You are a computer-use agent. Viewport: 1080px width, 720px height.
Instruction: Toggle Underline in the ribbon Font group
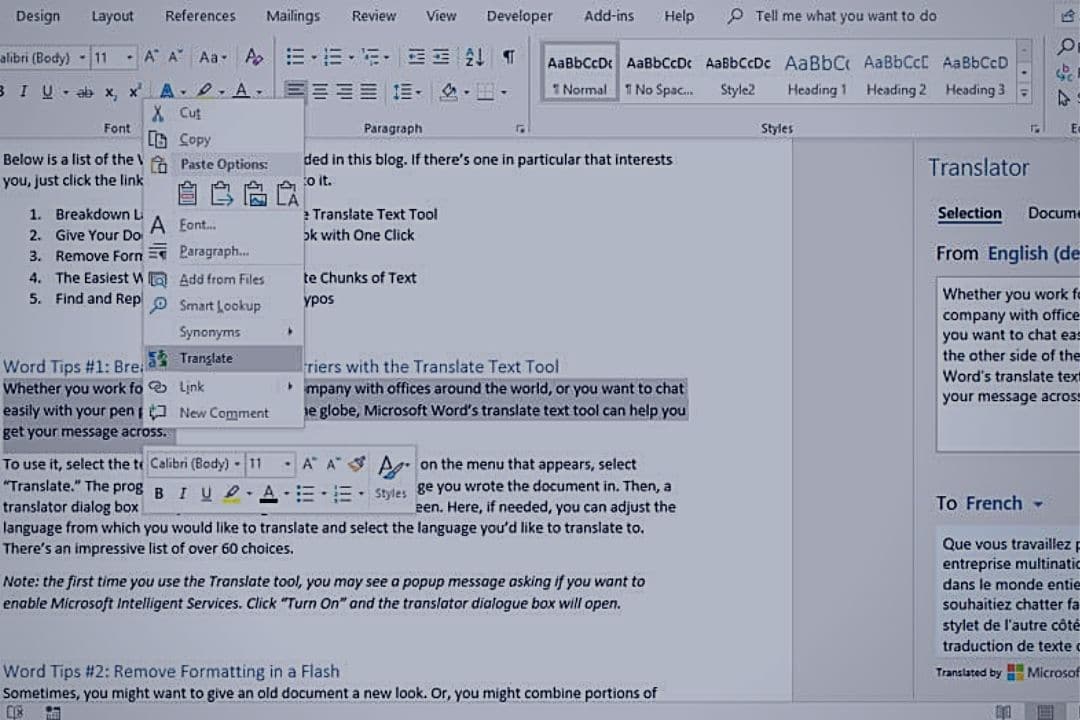[x=47, y=92]
